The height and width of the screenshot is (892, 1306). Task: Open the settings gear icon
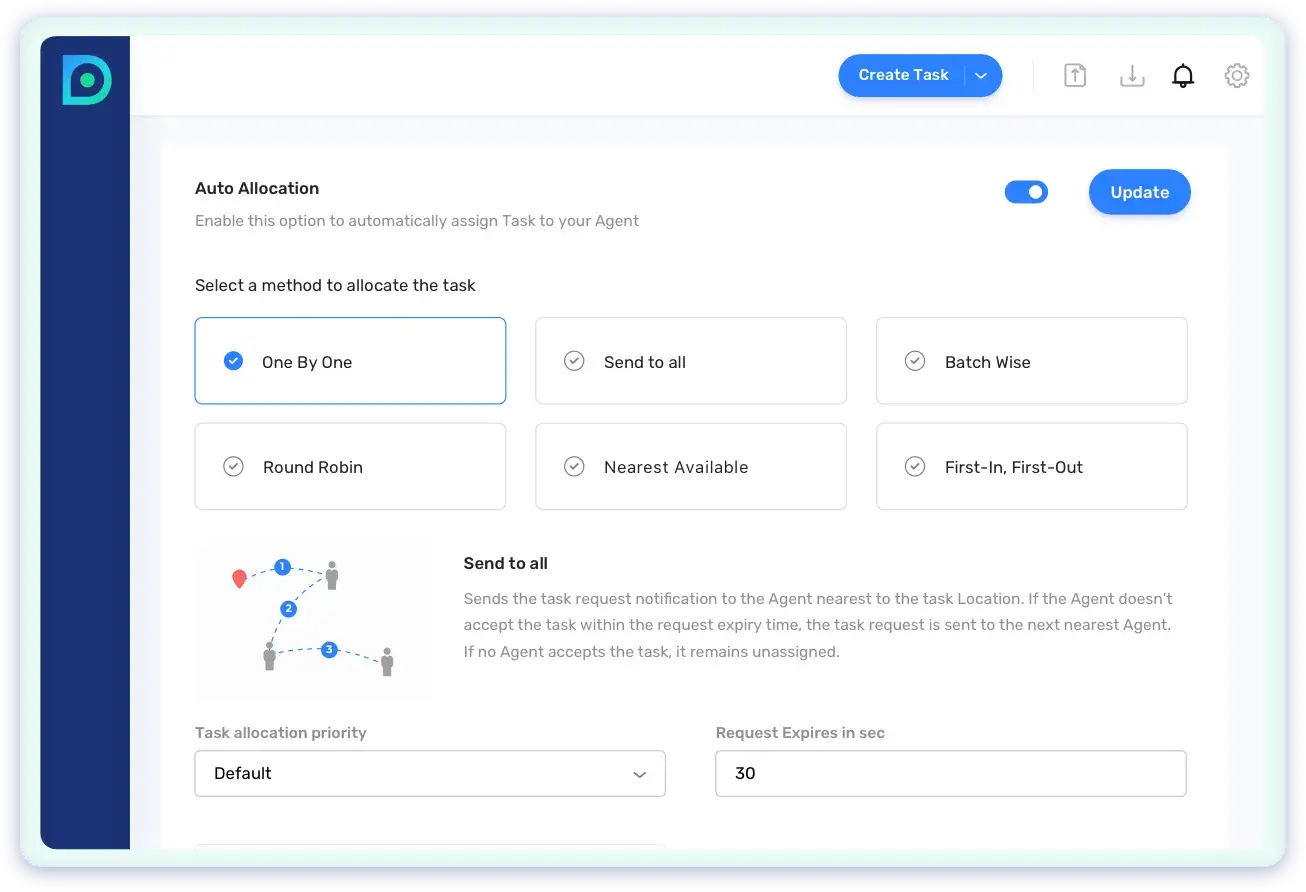pyautogui.click(x=1237, y=76)
